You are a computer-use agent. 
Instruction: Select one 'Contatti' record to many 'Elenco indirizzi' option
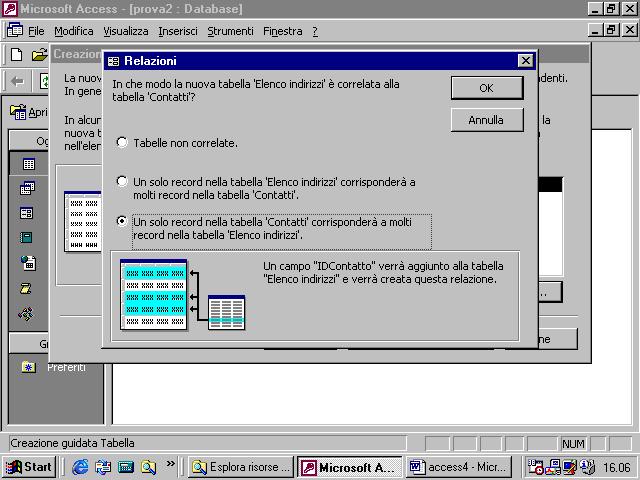tap(122, 221)
